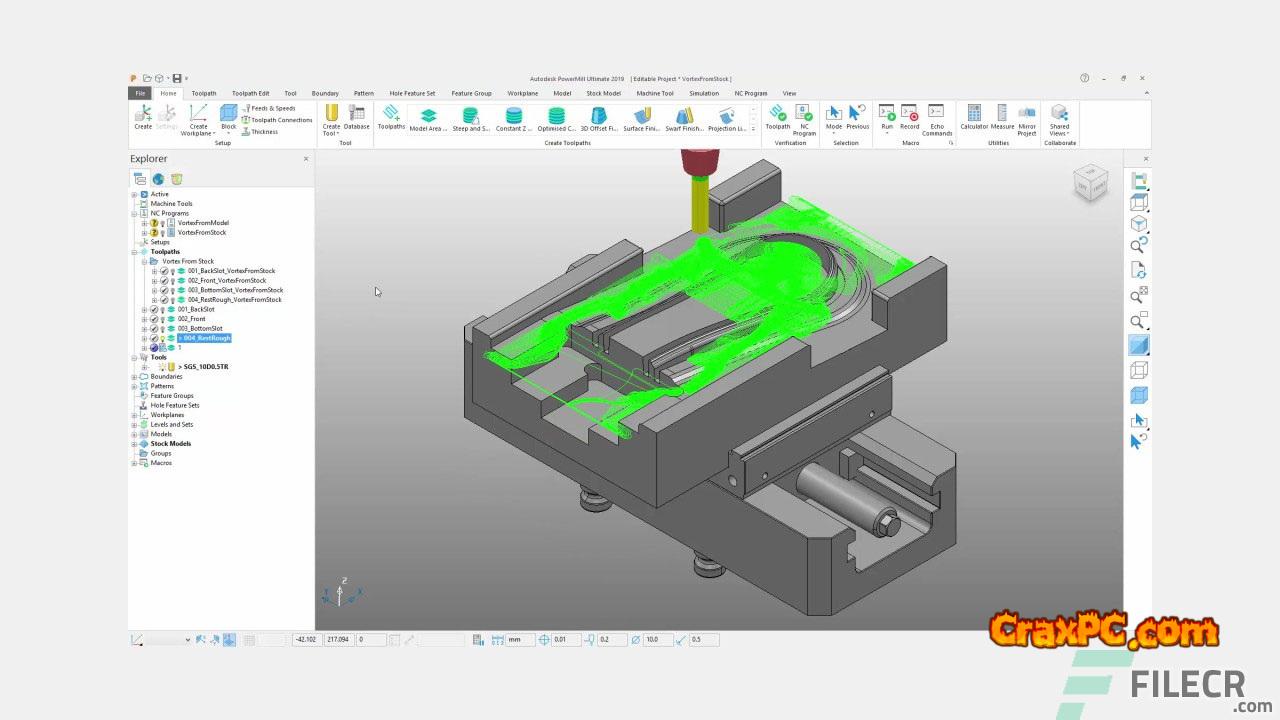Viewport: 1280px width, 720px height.
Task: Toggle light bulb of VortexFromModel NC program
Action: (162, 223)
